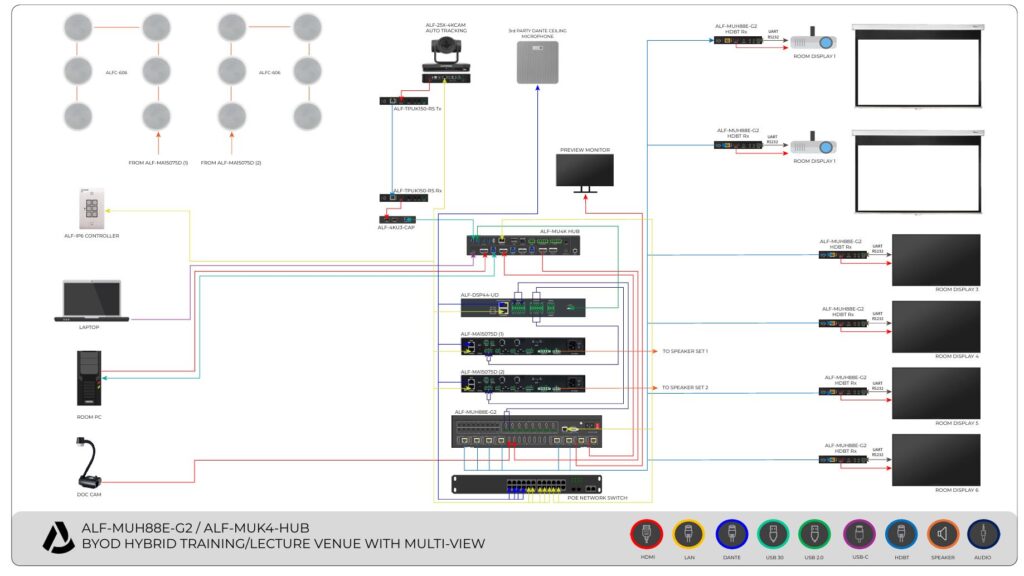Click the Room PC tower
Image resolution: width=1024 pixels, height=576 pixels.
(89, 378)
